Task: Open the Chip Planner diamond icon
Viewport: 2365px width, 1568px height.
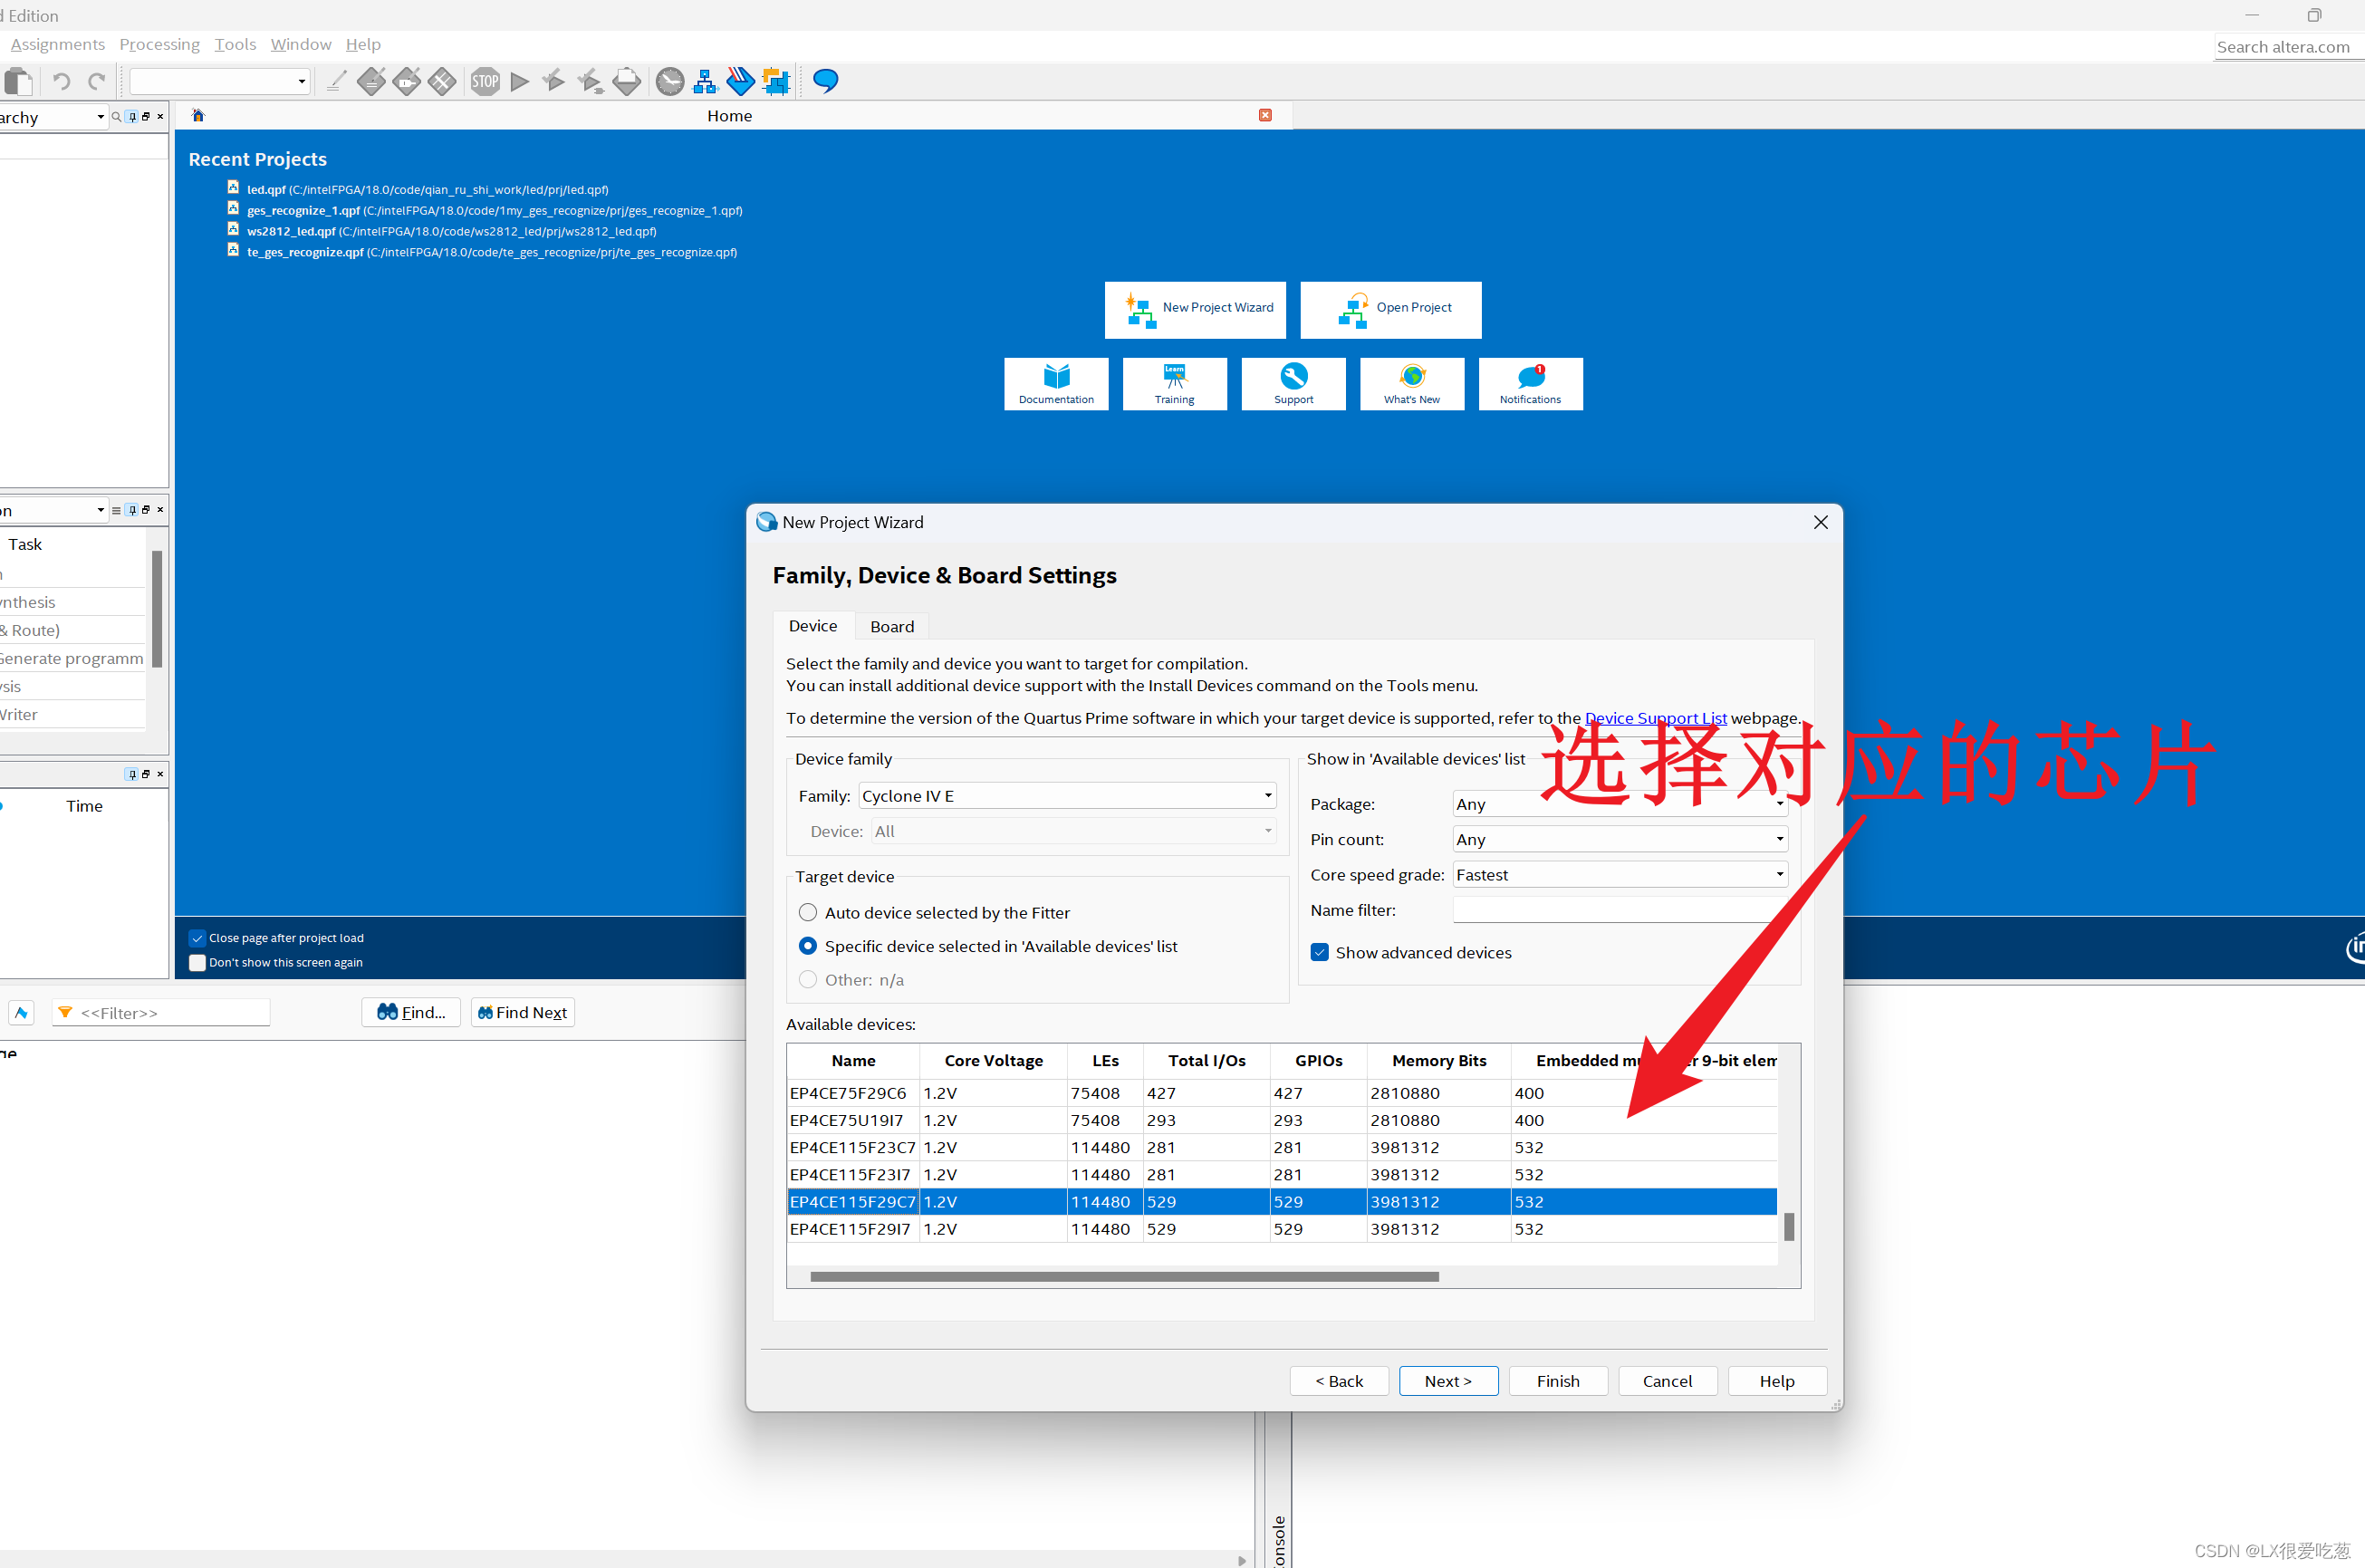Action: 442,81
